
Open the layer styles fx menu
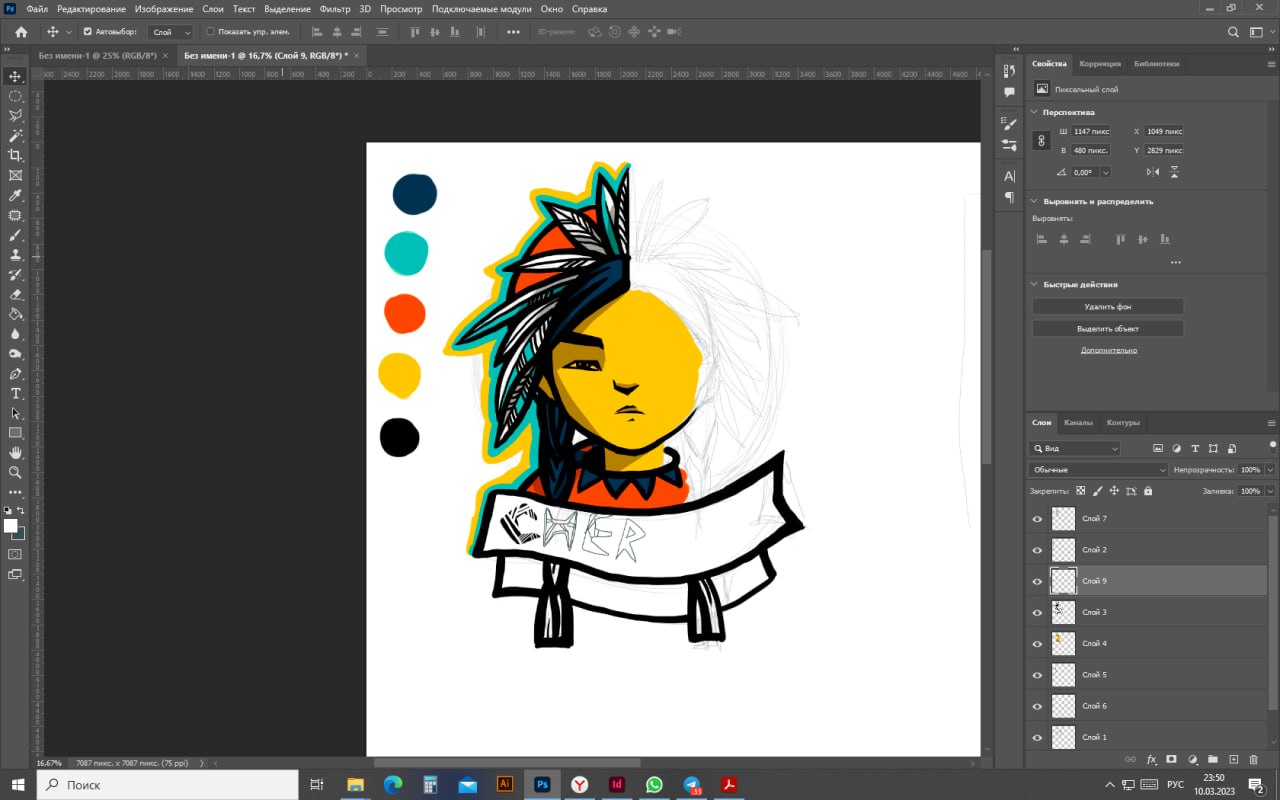click(x=1151, y=760)
